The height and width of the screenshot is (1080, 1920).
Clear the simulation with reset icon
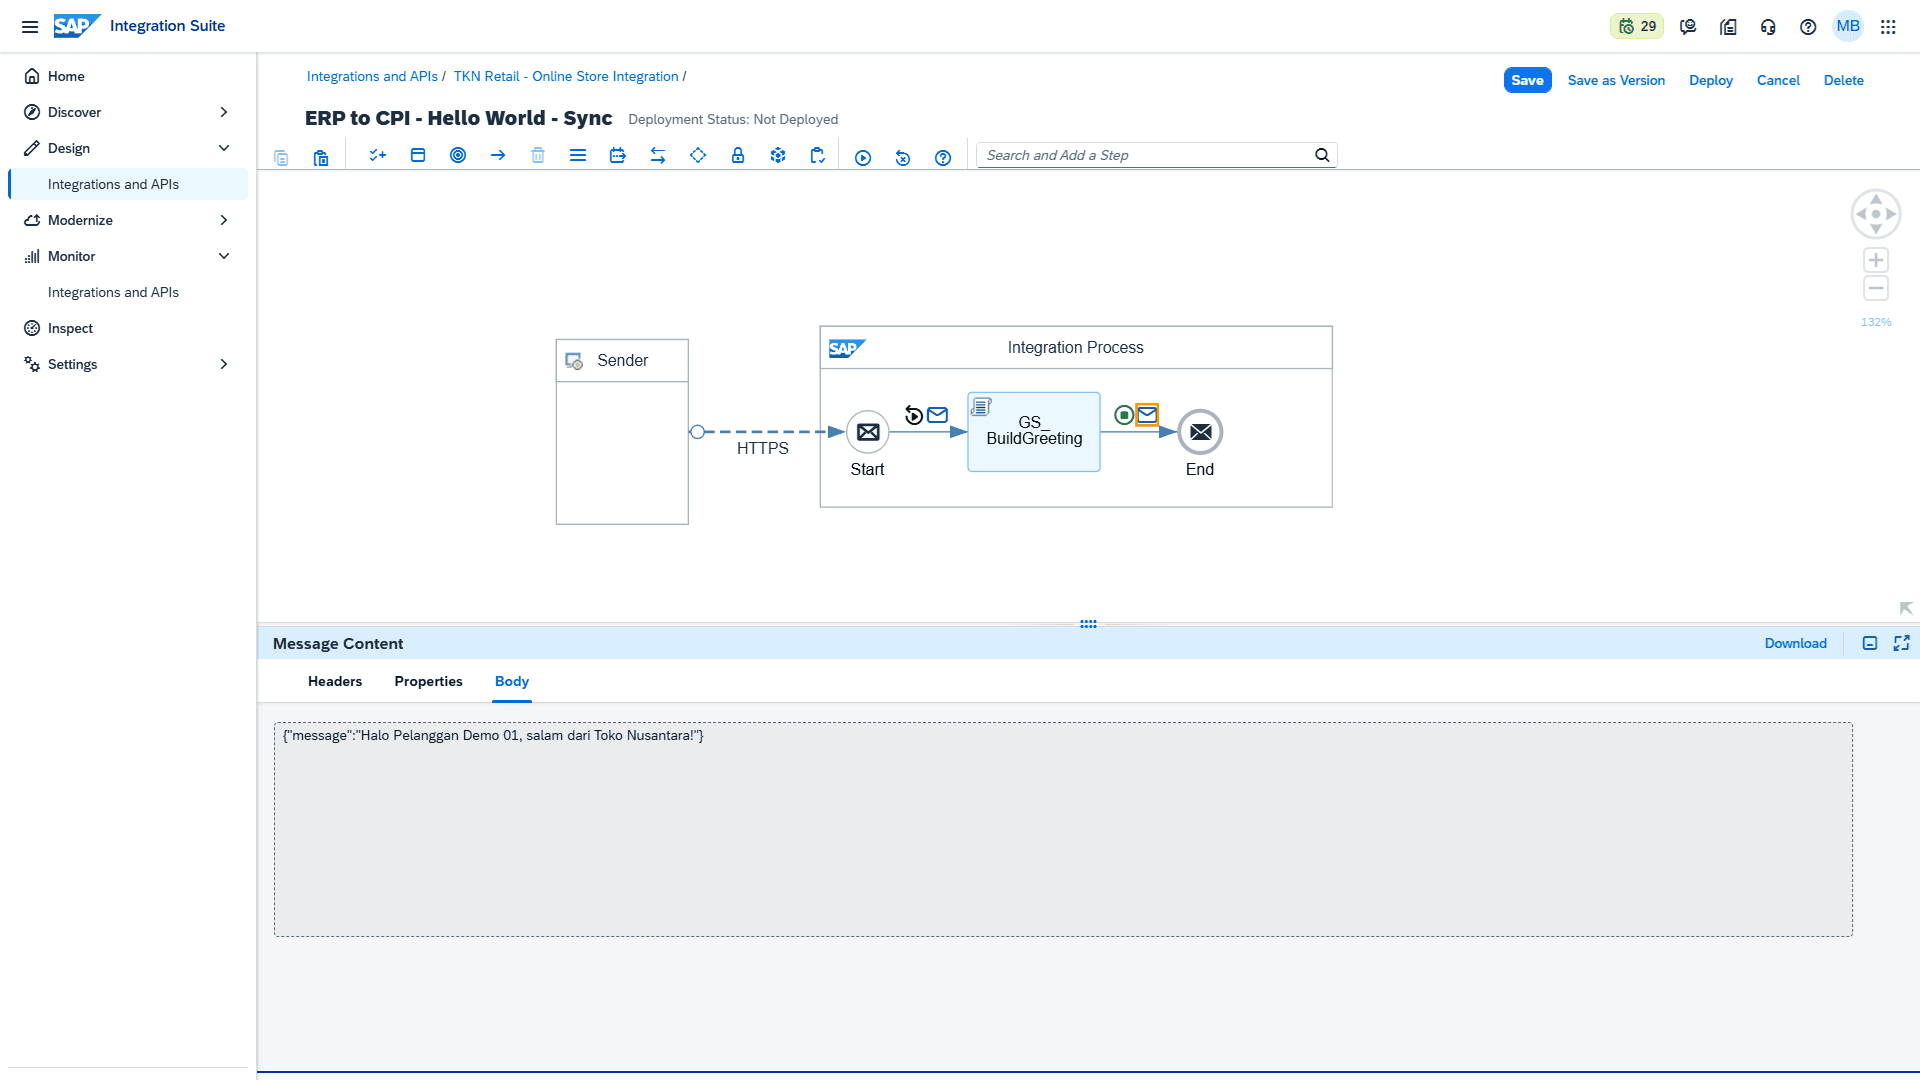point(903,158)
